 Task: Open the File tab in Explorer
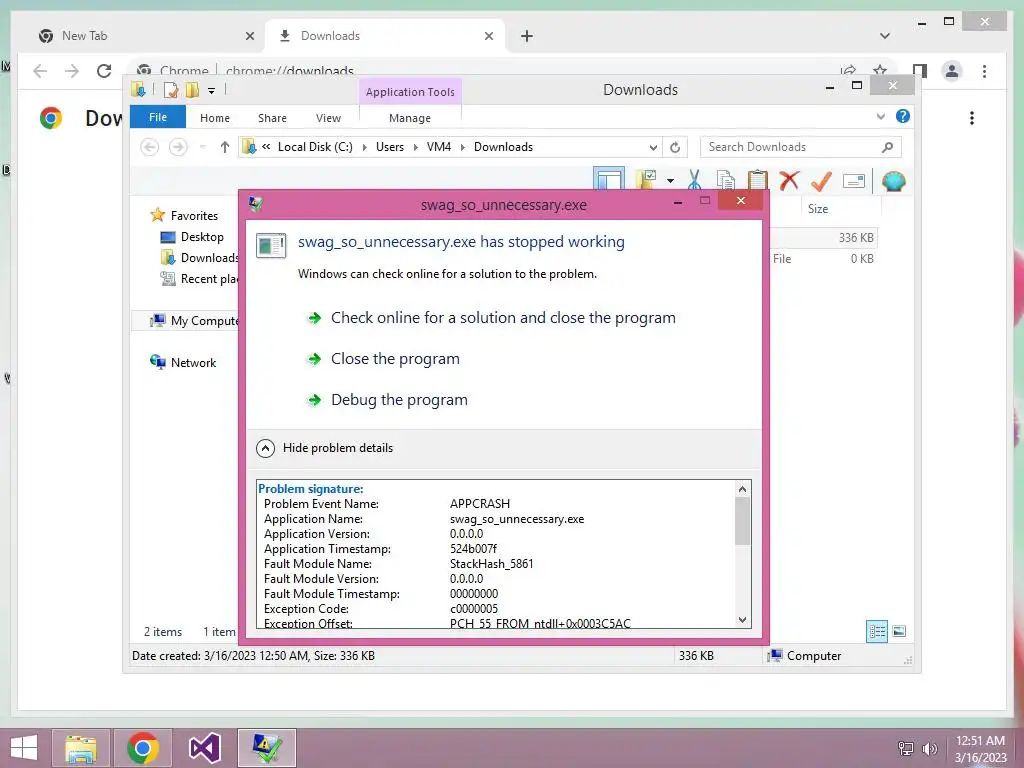click(158, 117)
